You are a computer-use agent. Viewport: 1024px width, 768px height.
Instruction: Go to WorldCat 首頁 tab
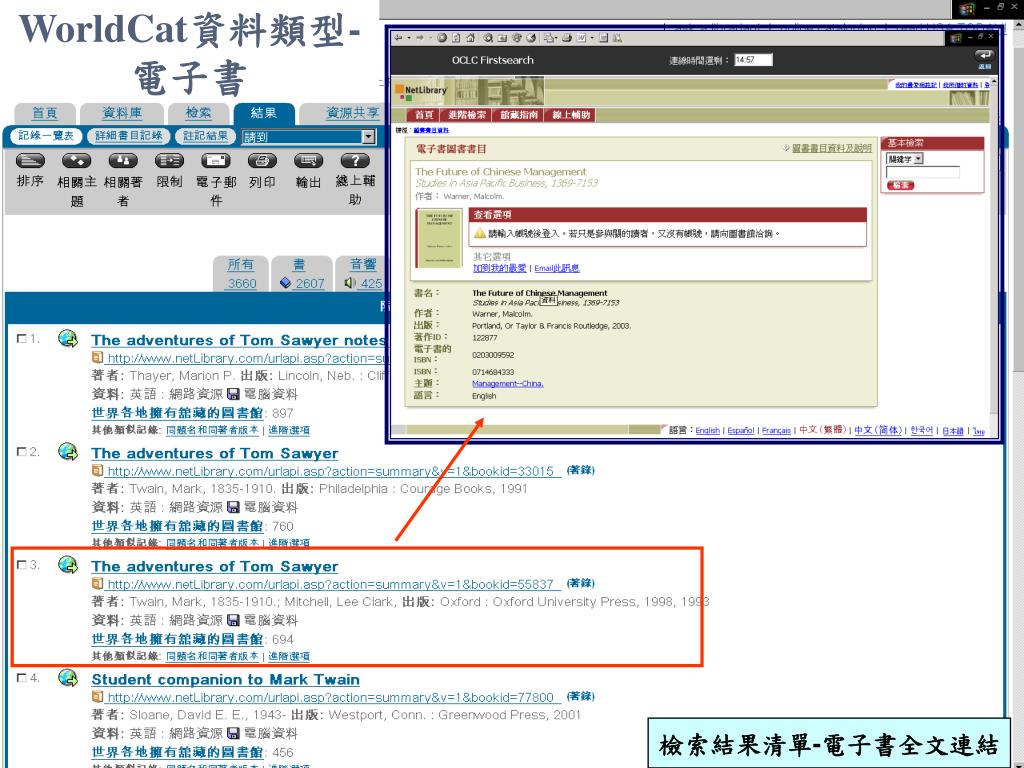pos(44,113)
